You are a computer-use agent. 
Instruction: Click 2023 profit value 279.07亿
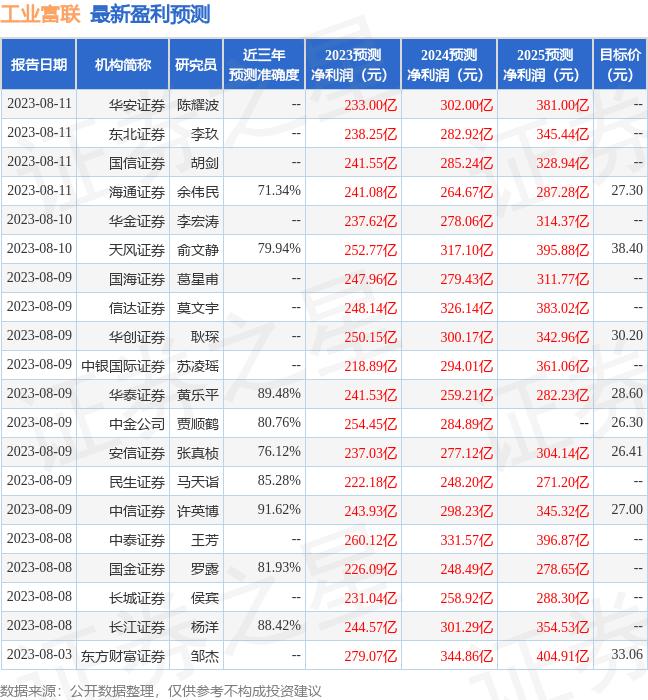[370, 657]
